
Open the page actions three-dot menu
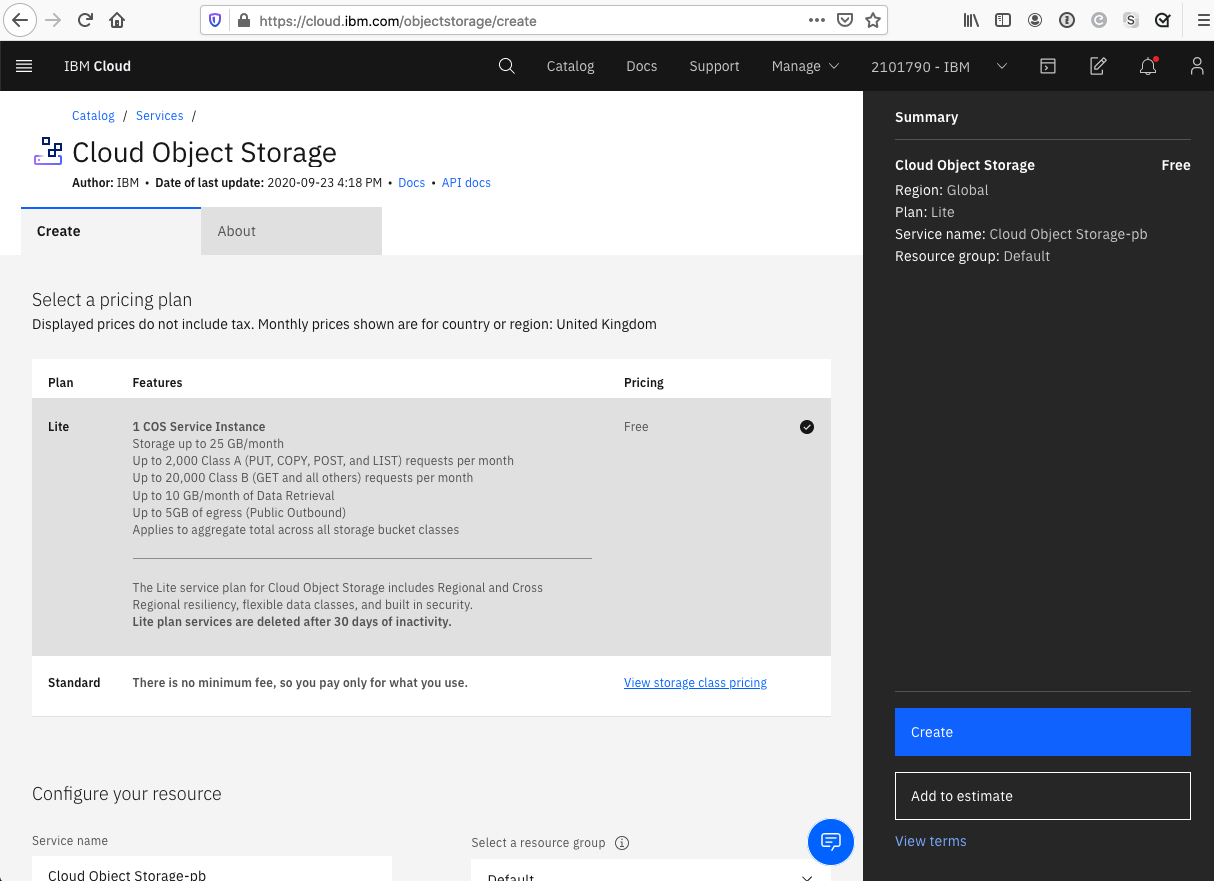click(x=816, y=20)
